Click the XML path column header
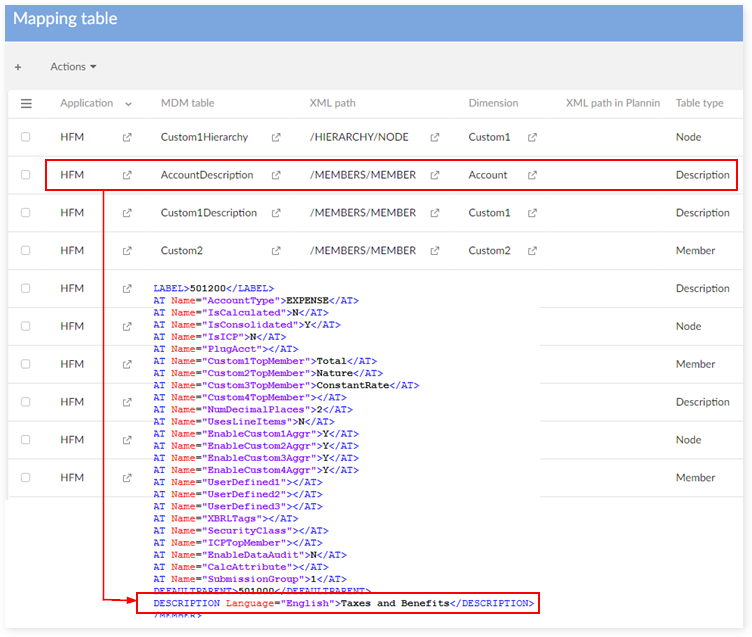Screen dimensions: 752x637 point(332,103)
